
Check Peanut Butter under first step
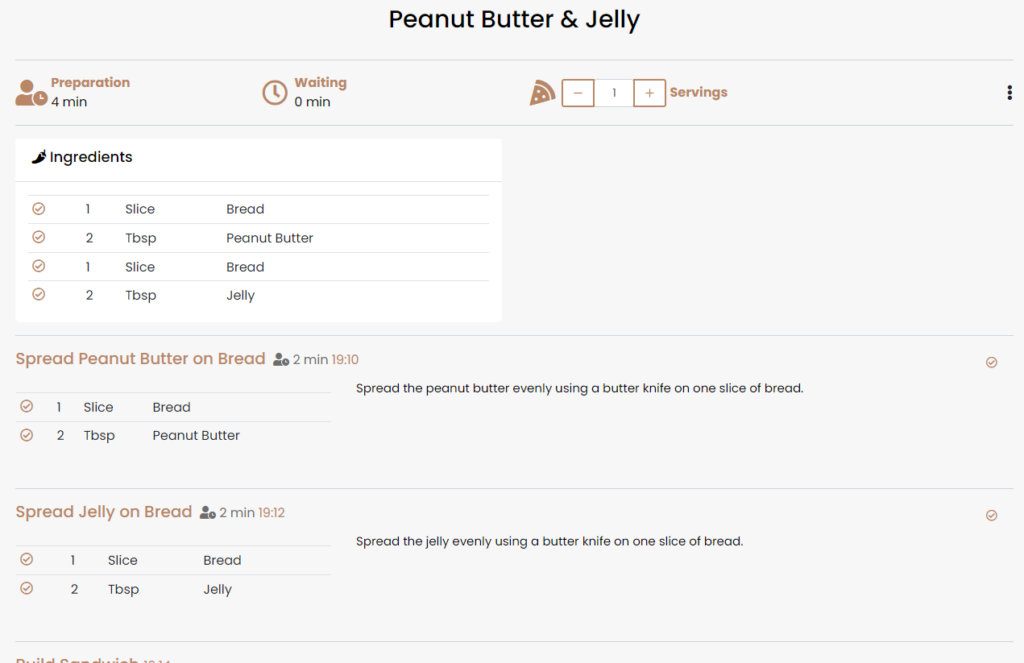(27, 435)
